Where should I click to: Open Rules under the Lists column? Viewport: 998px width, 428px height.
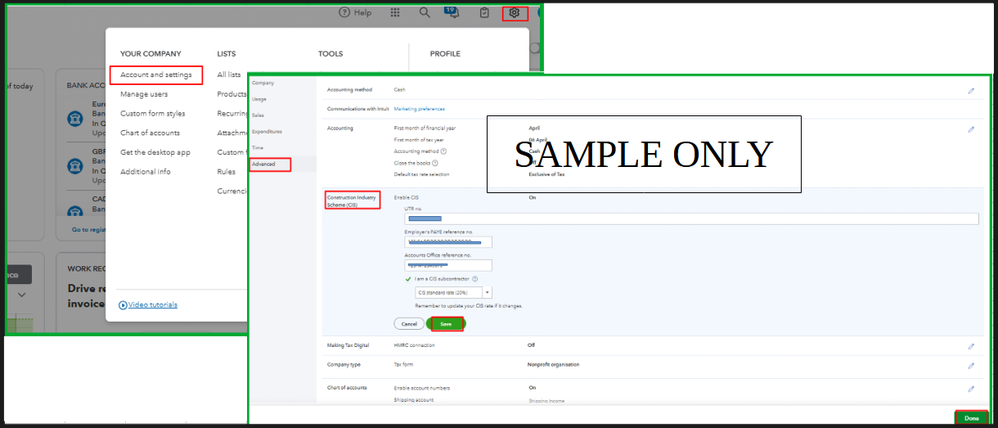tap(226, 171)
